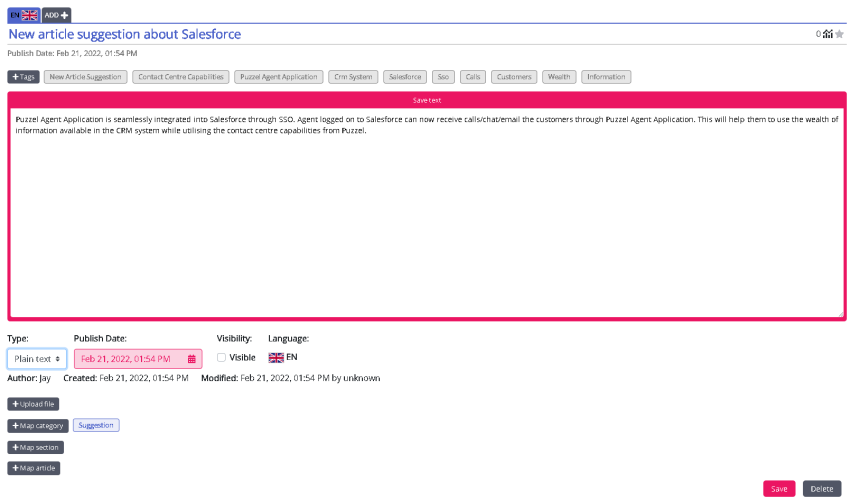Select the Crm System tag

click(x=353, y=77)
